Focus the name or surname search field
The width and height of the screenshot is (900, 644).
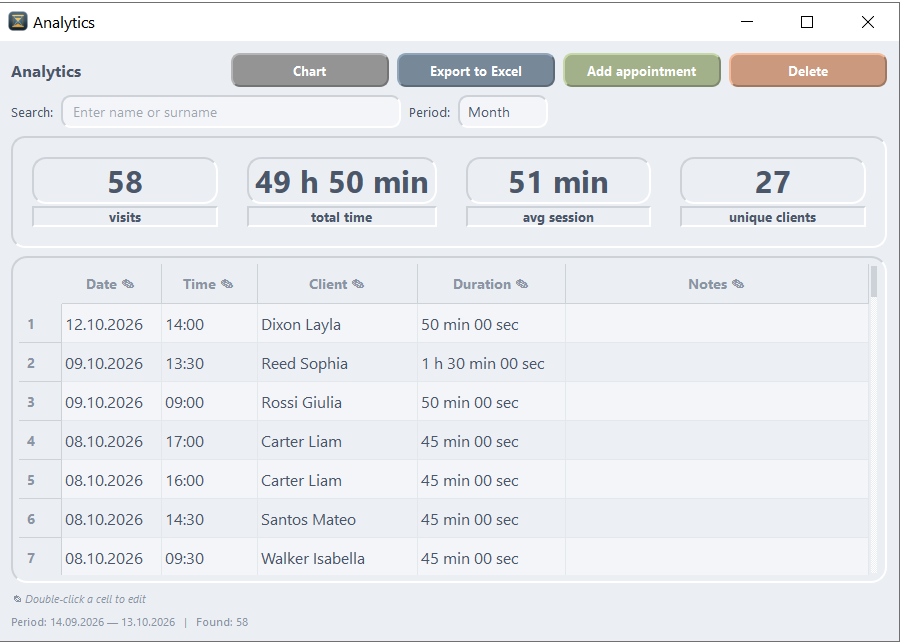[x=231, y=112]
